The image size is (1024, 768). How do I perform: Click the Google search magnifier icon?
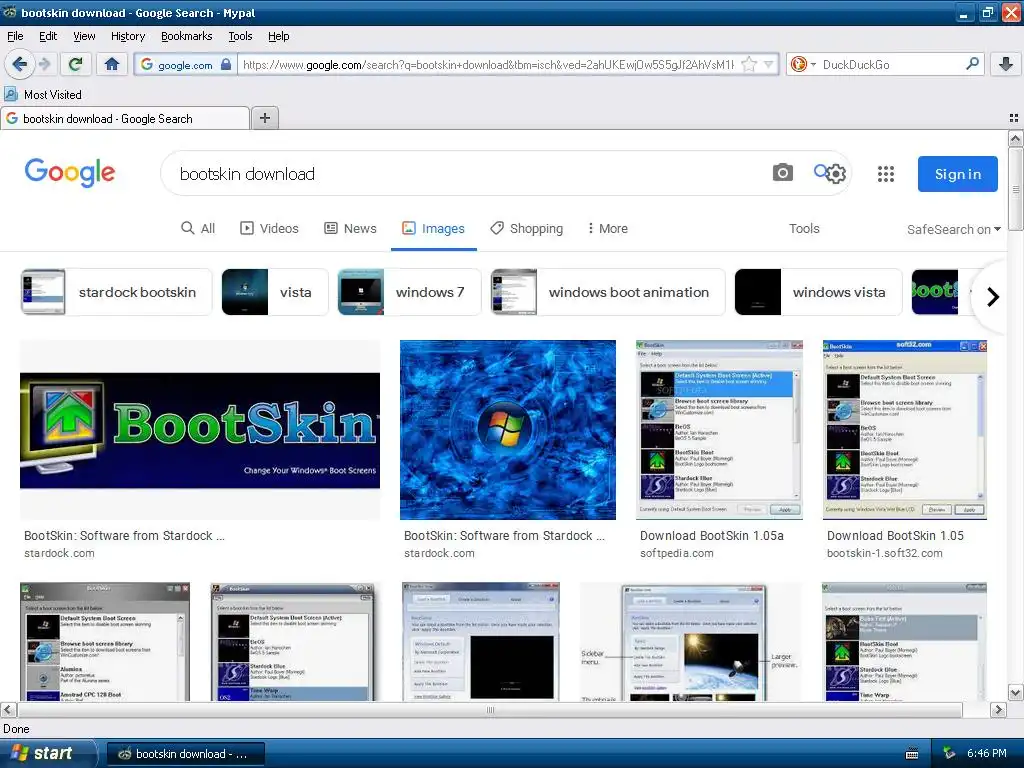(821, 171)
